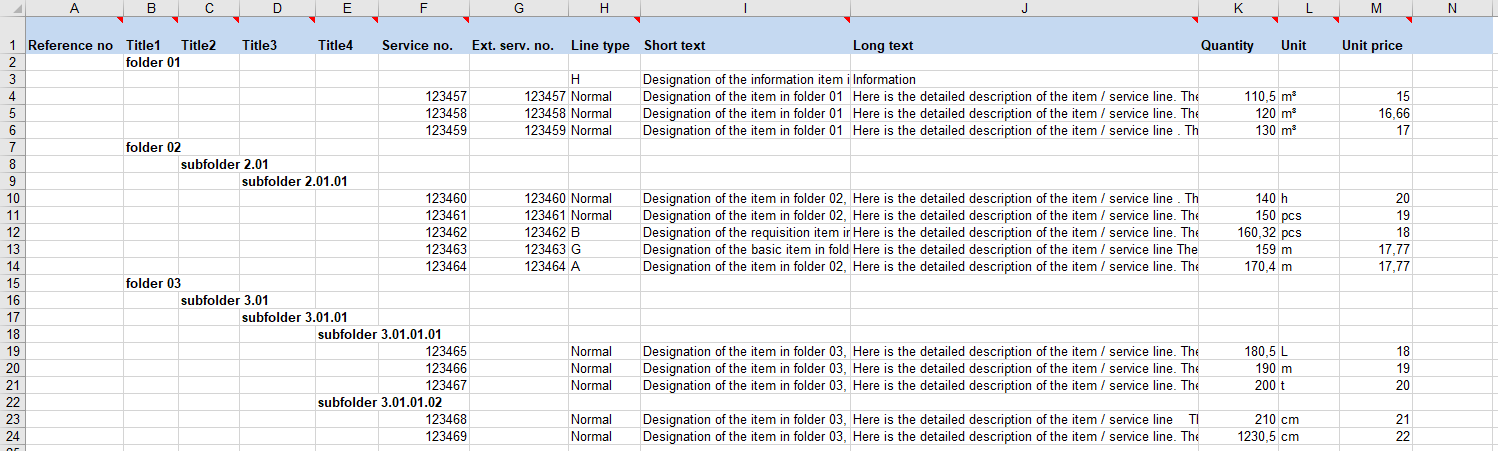
Task: Click the "Reference no" header cell
Action: (x=74, y=45)
